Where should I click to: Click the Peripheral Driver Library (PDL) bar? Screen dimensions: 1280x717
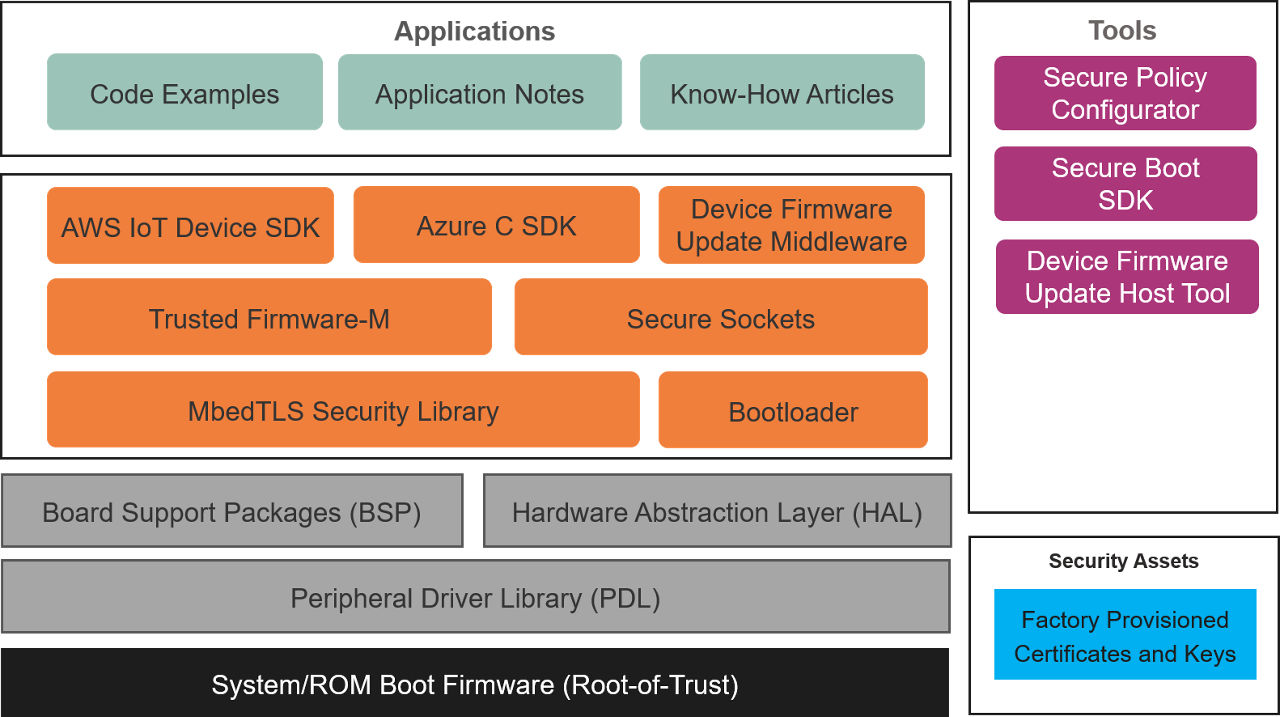tap(475, 597)
